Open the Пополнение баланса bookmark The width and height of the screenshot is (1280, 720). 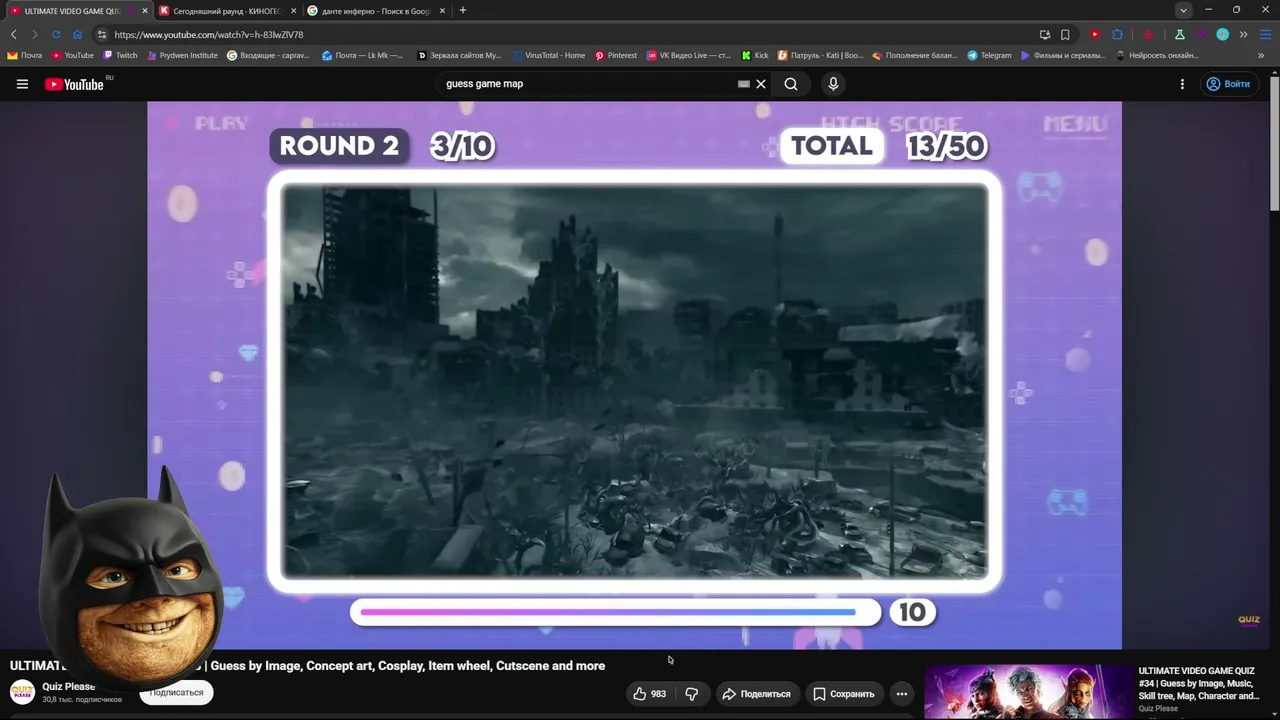tap(915, 56)
